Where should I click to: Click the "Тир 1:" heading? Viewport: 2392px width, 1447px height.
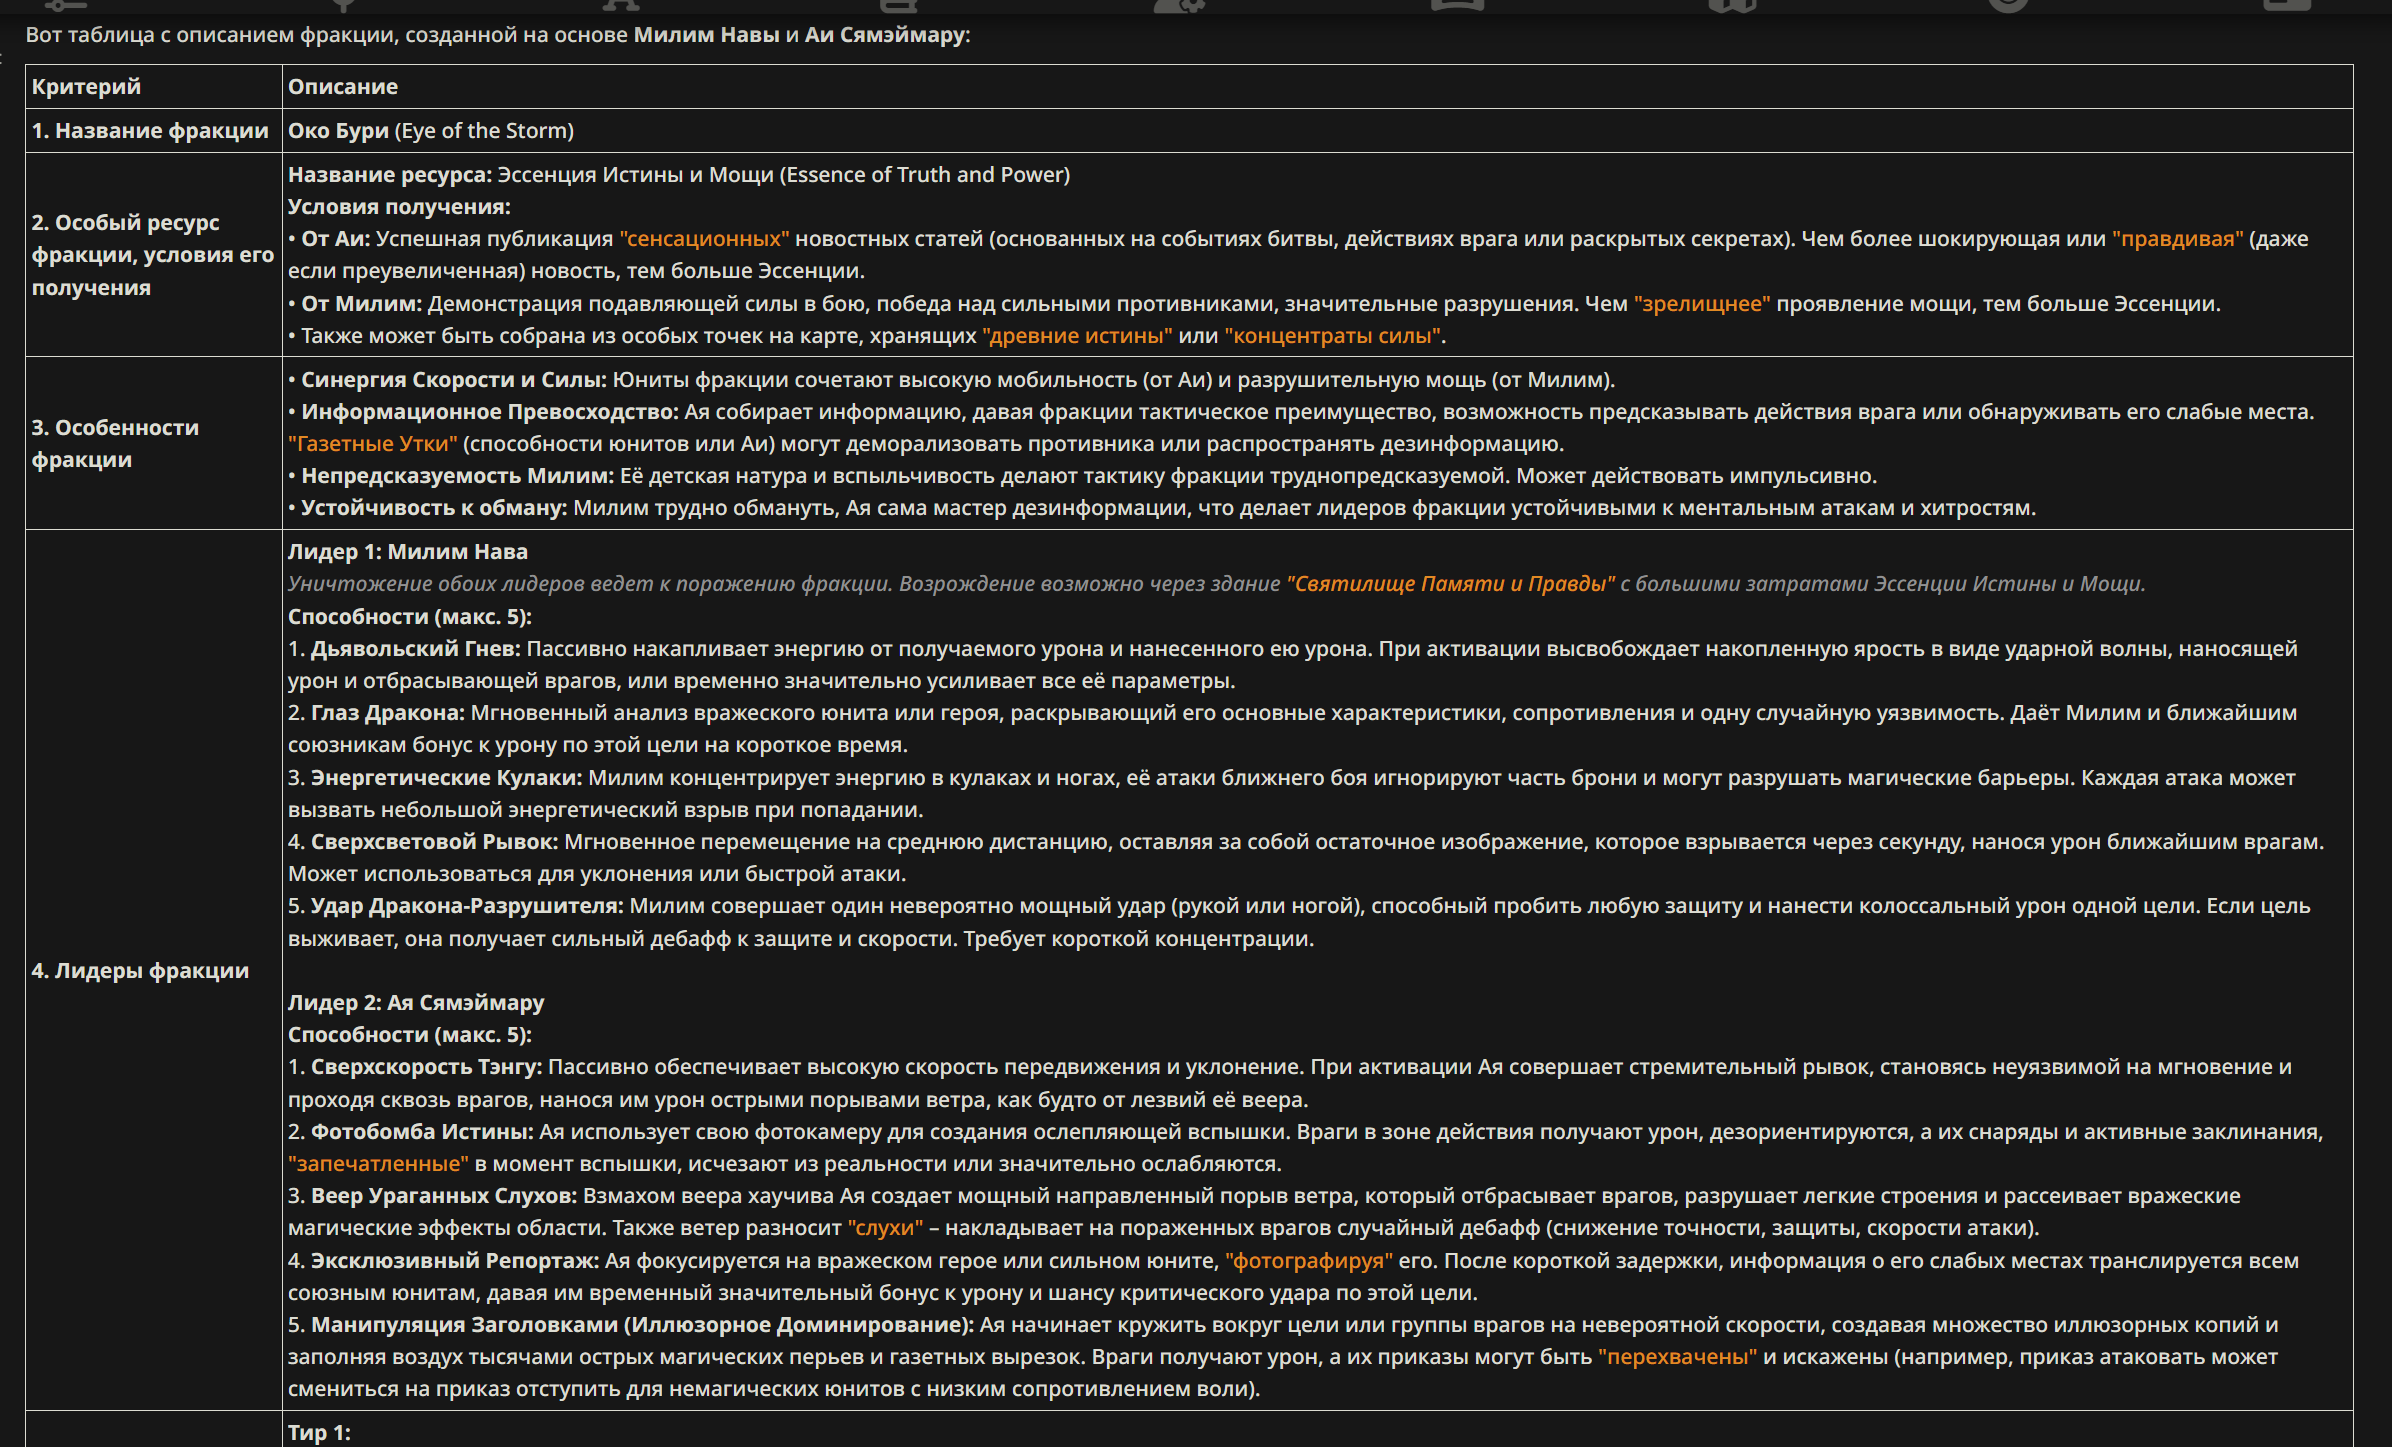(x=319, y=1433)
